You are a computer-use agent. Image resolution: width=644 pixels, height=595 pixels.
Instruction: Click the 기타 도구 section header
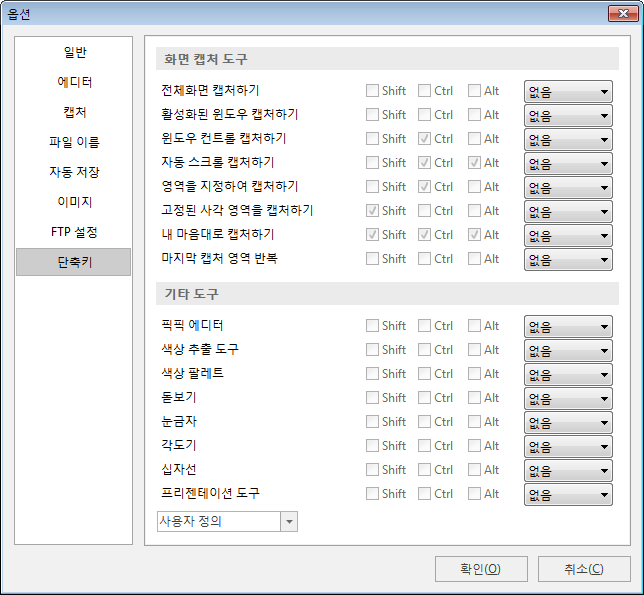(387, 294)
